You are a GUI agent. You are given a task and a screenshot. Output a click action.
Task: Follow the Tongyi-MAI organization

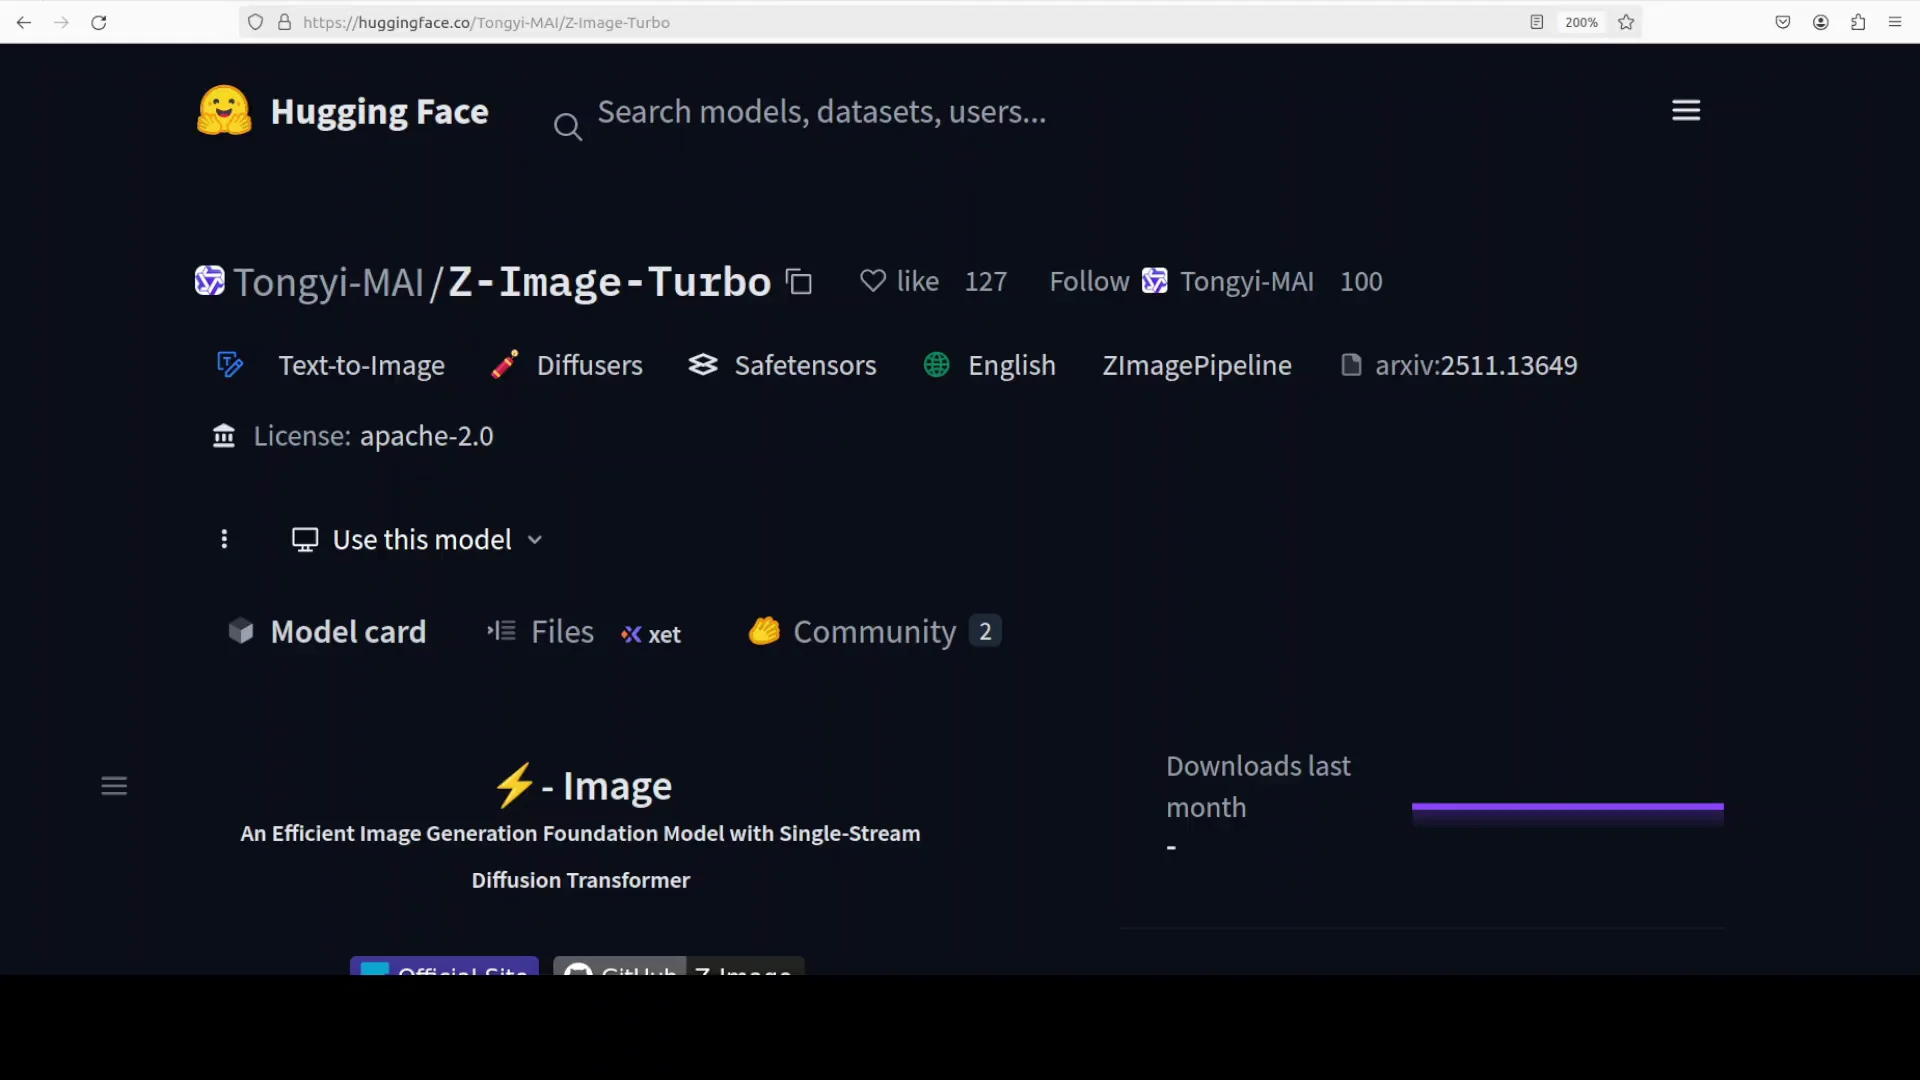pyautogui.click(x=1088, y=281)
